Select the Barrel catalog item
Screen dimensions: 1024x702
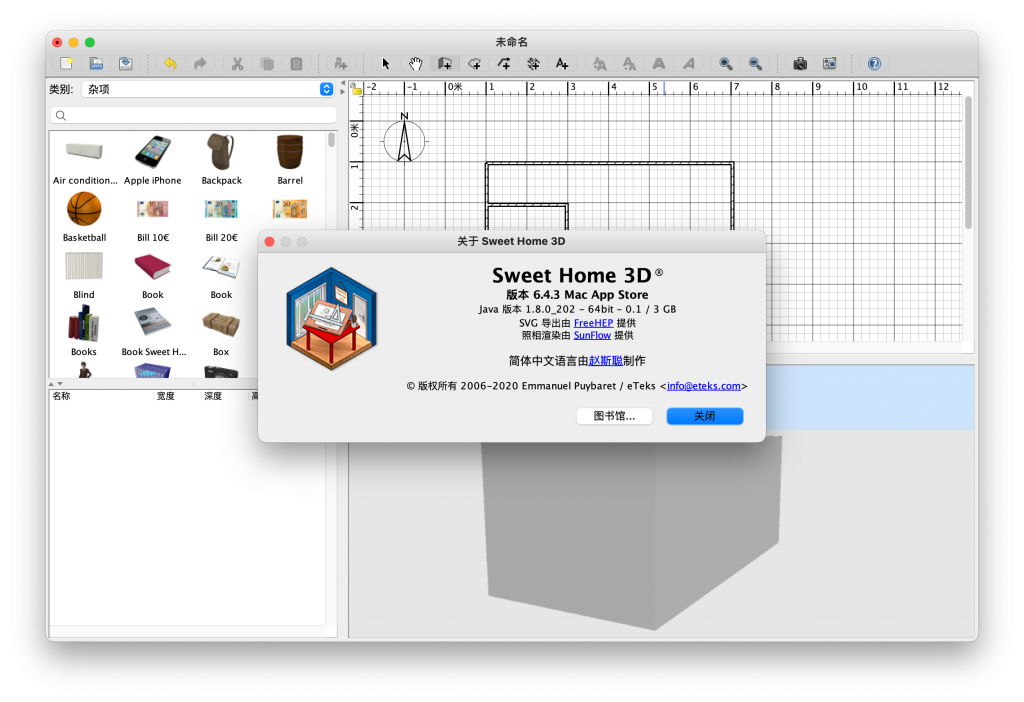point(290,160)
